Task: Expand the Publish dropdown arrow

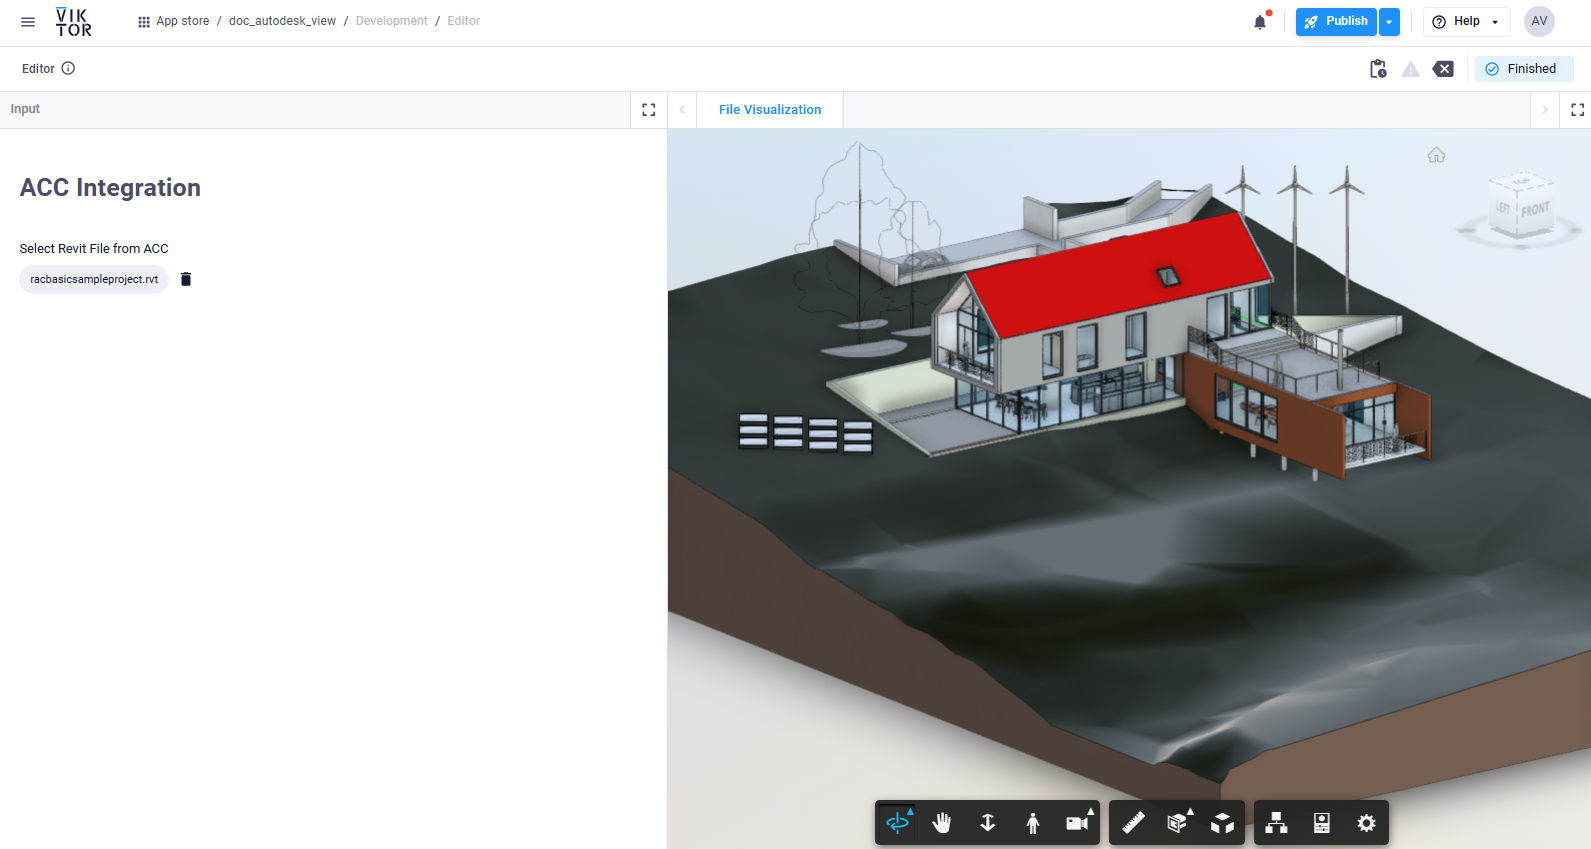Action: point(1389,22)
